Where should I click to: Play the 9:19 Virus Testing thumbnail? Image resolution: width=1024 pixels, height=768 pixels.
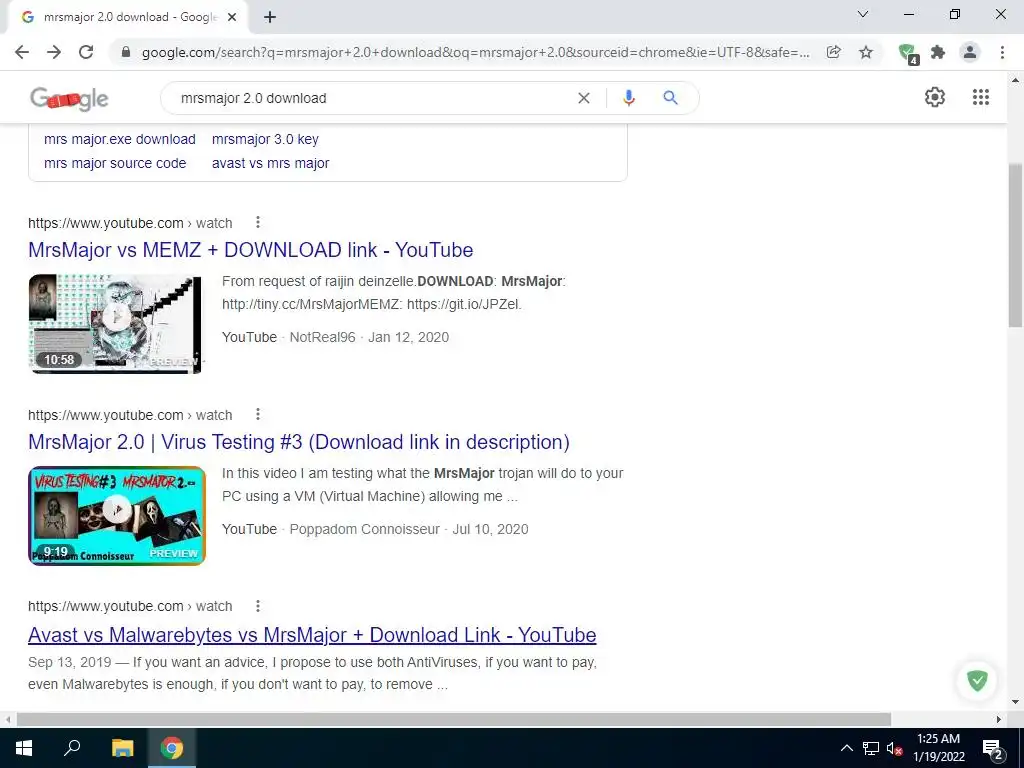pos(117,516)
